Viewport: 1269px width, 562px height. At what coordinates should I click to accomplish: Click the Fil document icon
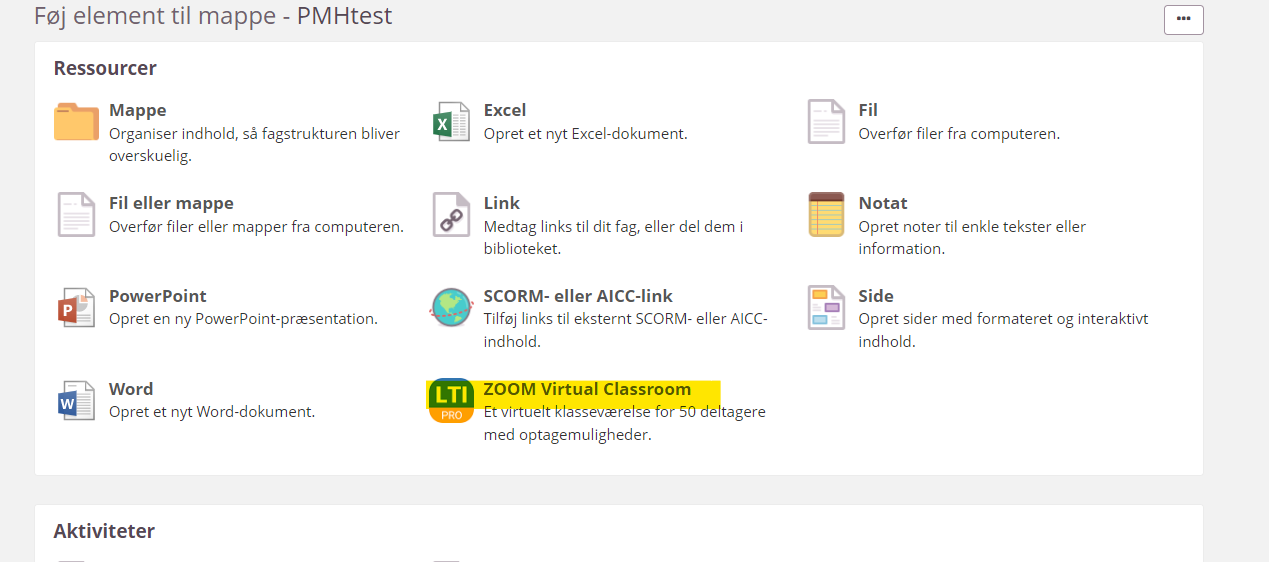826,122
